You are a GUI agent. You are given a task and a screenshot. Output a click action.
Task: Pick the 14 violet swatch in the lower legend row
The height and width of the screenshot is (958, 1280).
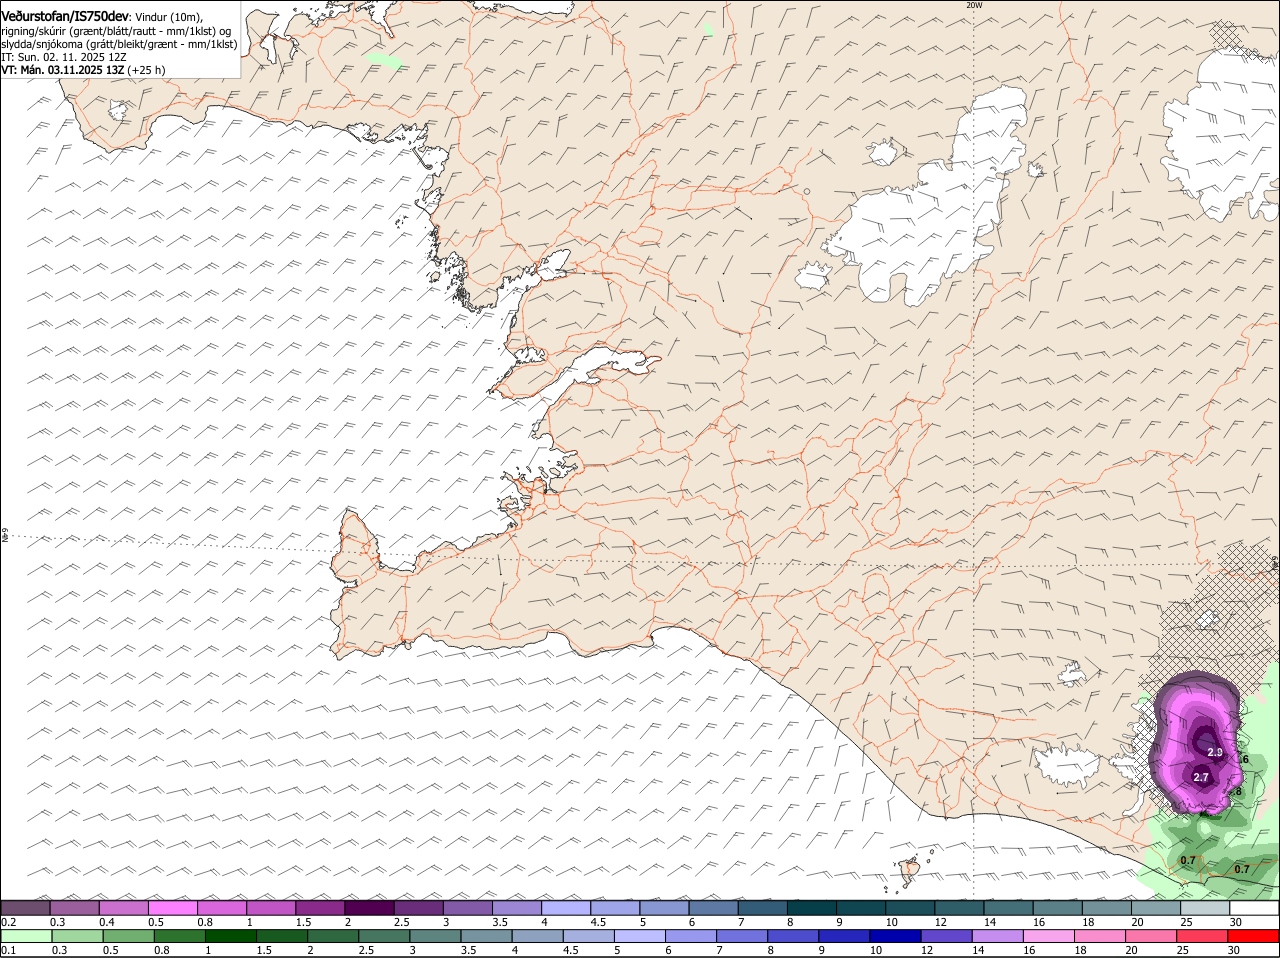(998, 936)
